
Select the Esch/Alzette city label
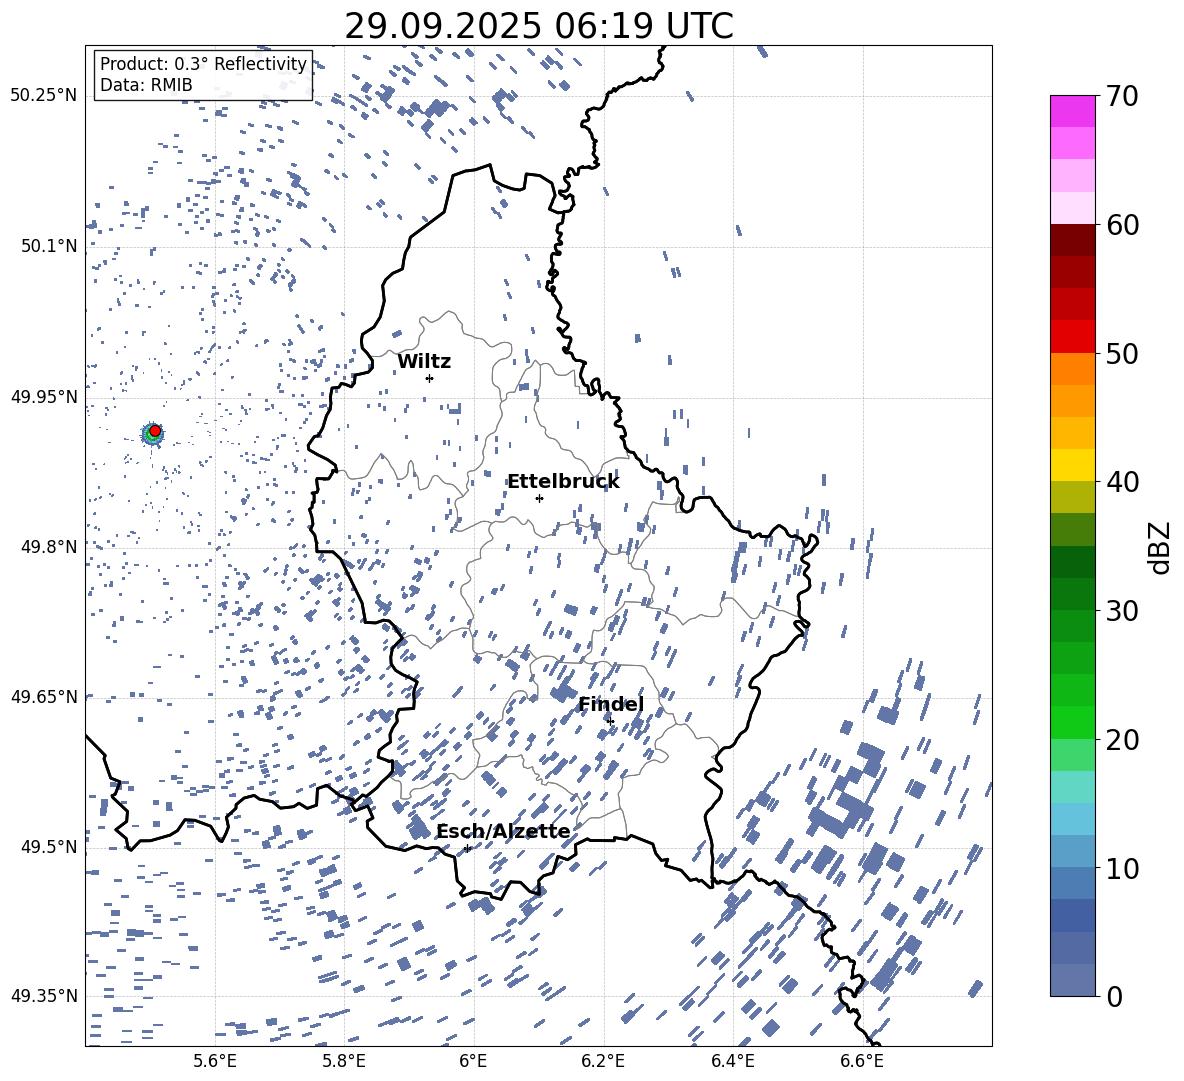point(504,831)
